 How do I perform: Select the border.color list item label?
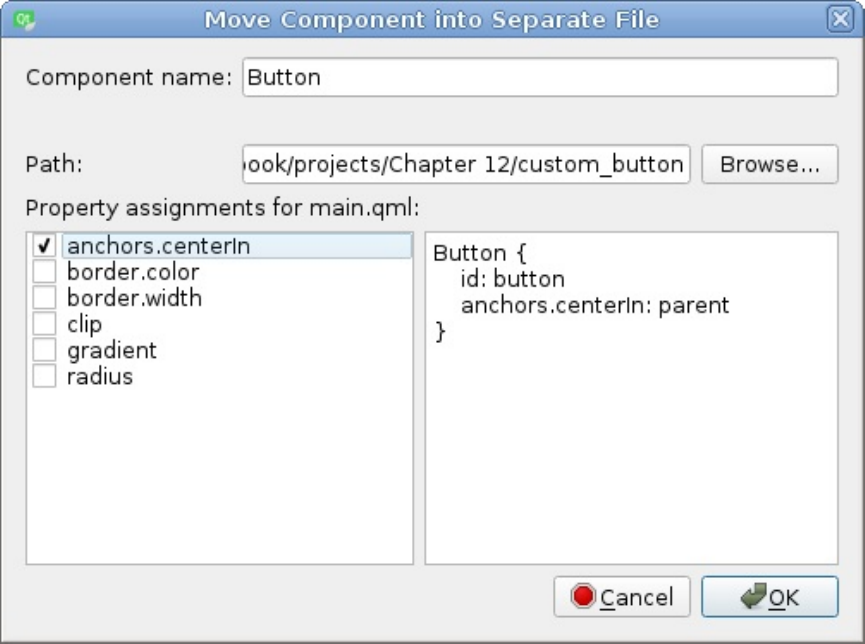[x=133, y=272]
